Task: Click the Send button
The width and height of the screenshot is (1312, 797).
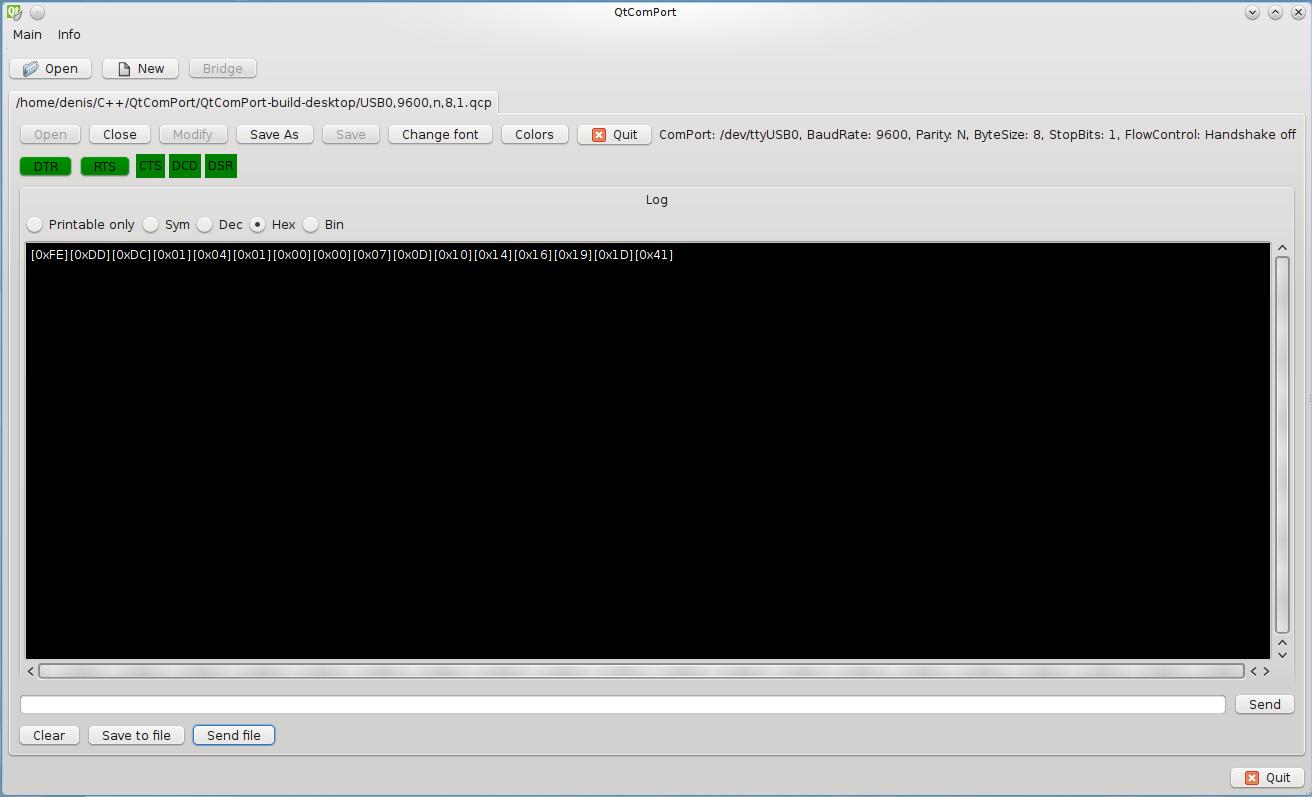Action: tap(1264, 704)
